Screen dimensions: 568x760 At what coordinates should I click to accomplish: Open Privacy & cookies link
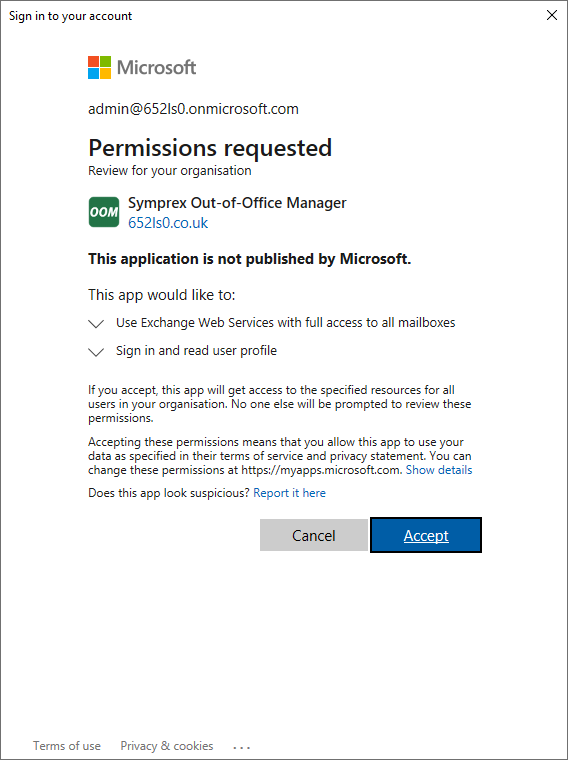[167, 746]
